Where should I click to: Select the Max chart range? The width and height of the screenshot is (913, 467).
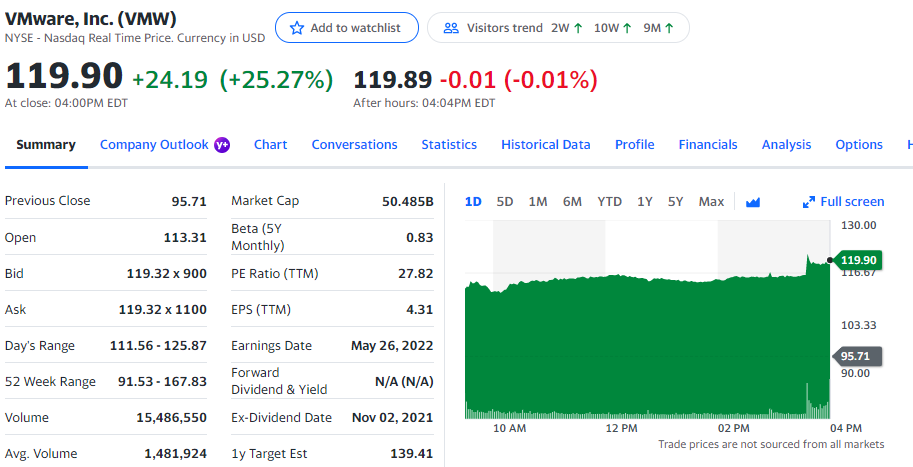(x=711, y=202)
